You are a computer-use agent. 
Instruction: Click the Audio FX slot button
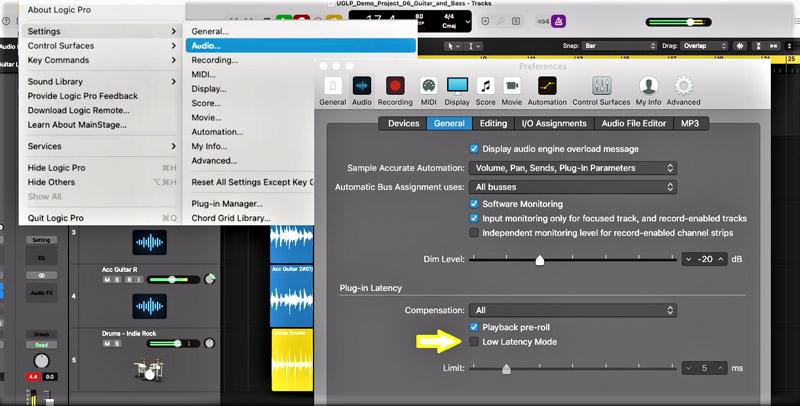click(41, 293)
